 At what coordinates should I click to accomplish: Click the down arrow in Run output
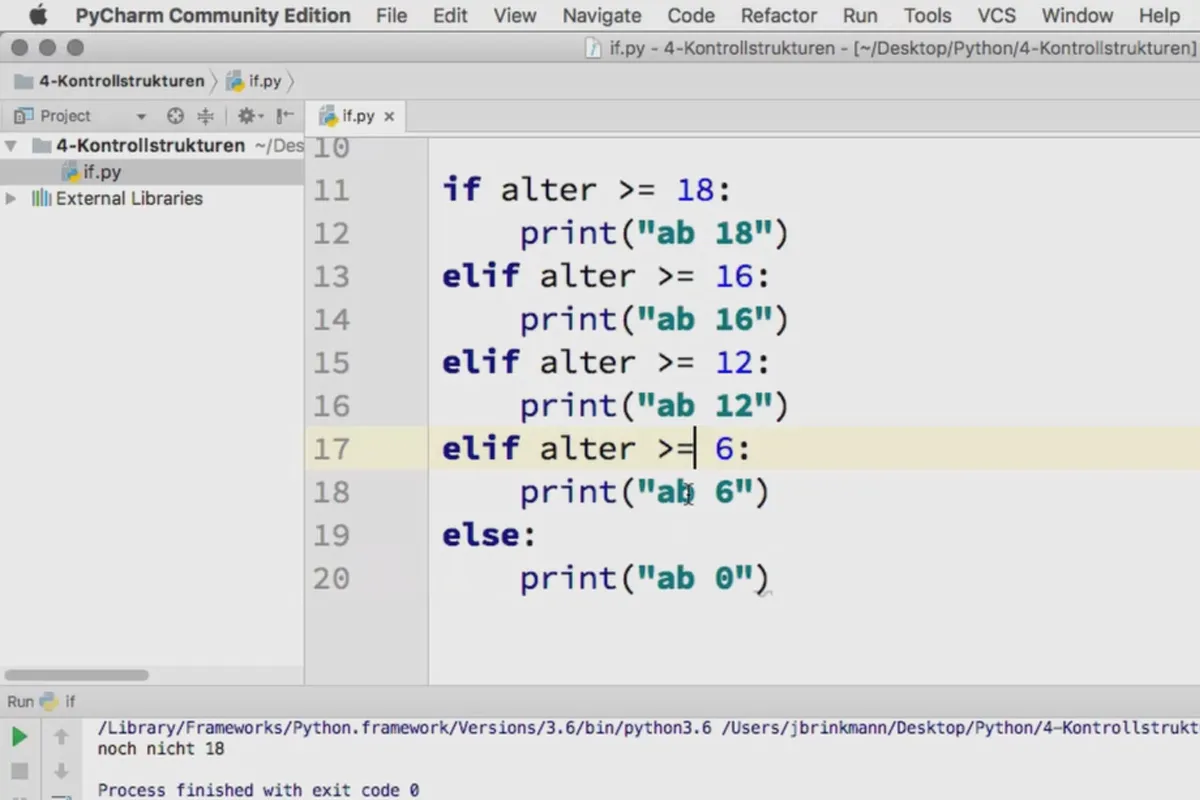tap(61, 771)
